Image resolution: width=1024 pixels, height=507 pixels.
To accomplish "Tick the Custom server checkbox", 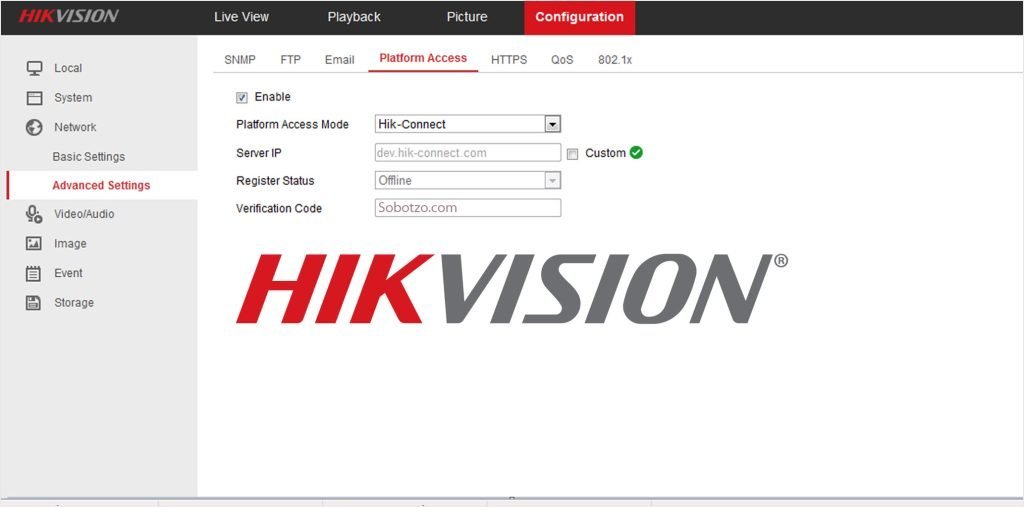I will pyautogui.click(x=572, y=154).
